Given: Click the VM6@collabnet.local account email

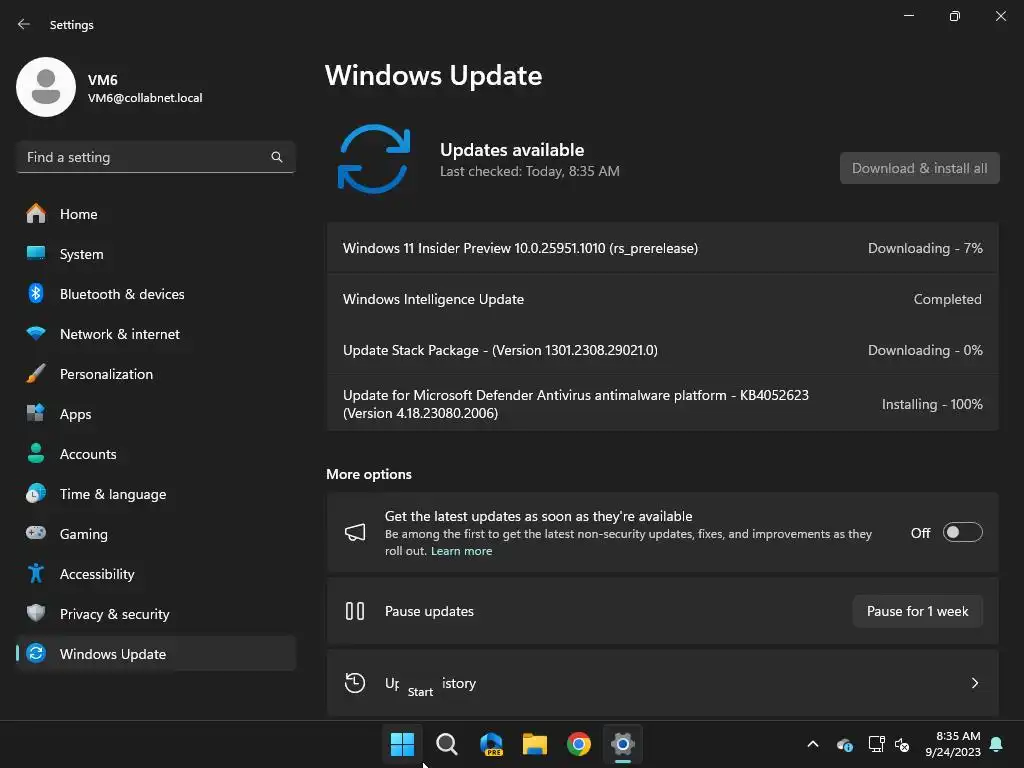Looking at the screenshot, I should (x=145, y=98).
